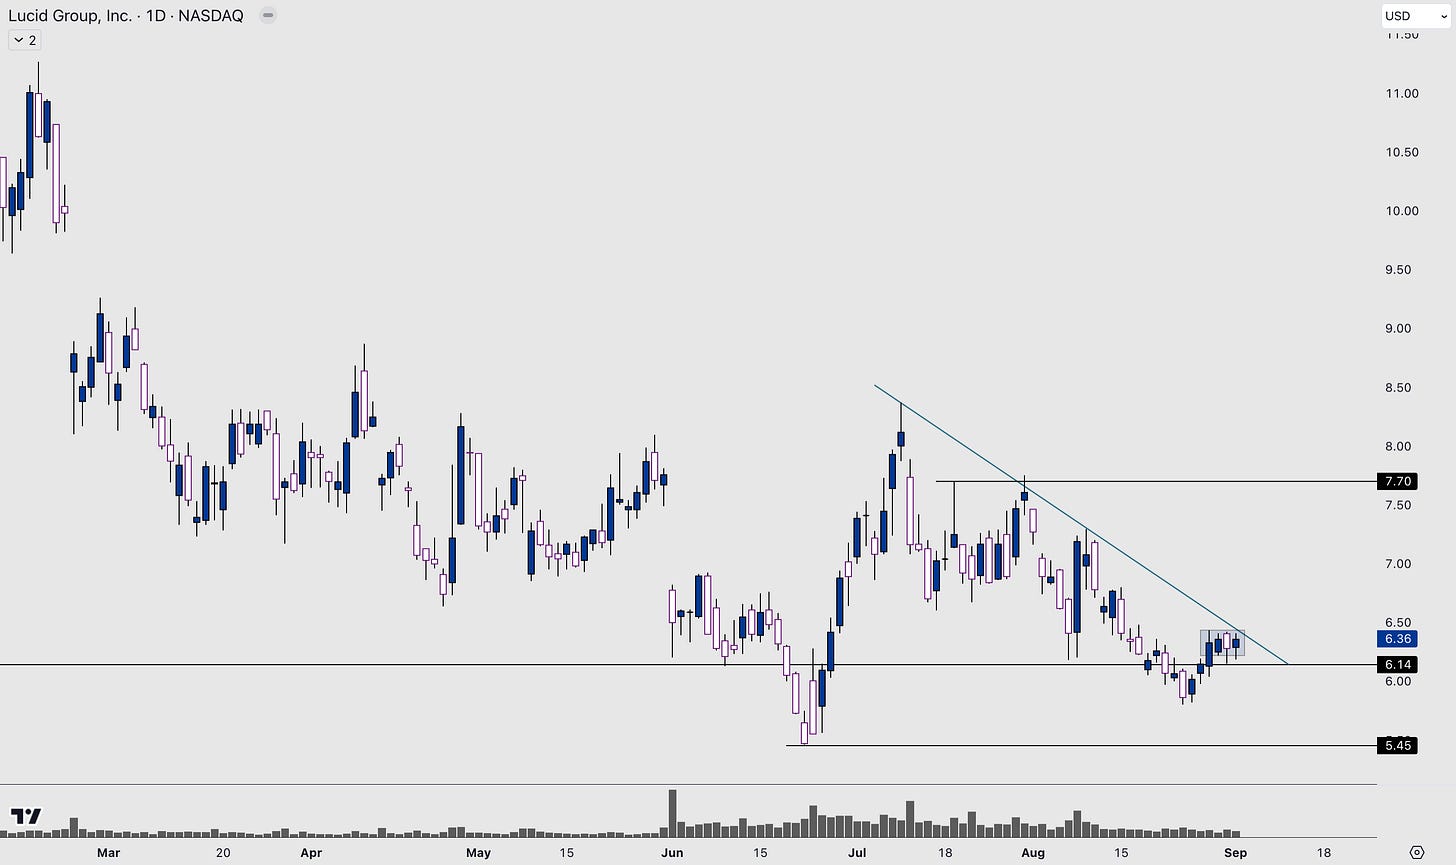
Task: Click the May date axis label
Action: (x=478, y=853)
